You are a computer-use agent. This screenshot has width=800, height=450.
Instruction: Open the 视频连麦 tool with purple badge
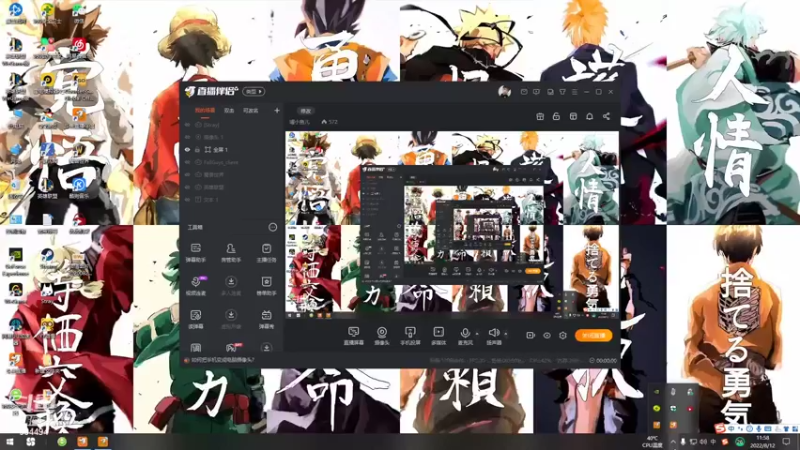pyautogui.click(x=196, y=286)
